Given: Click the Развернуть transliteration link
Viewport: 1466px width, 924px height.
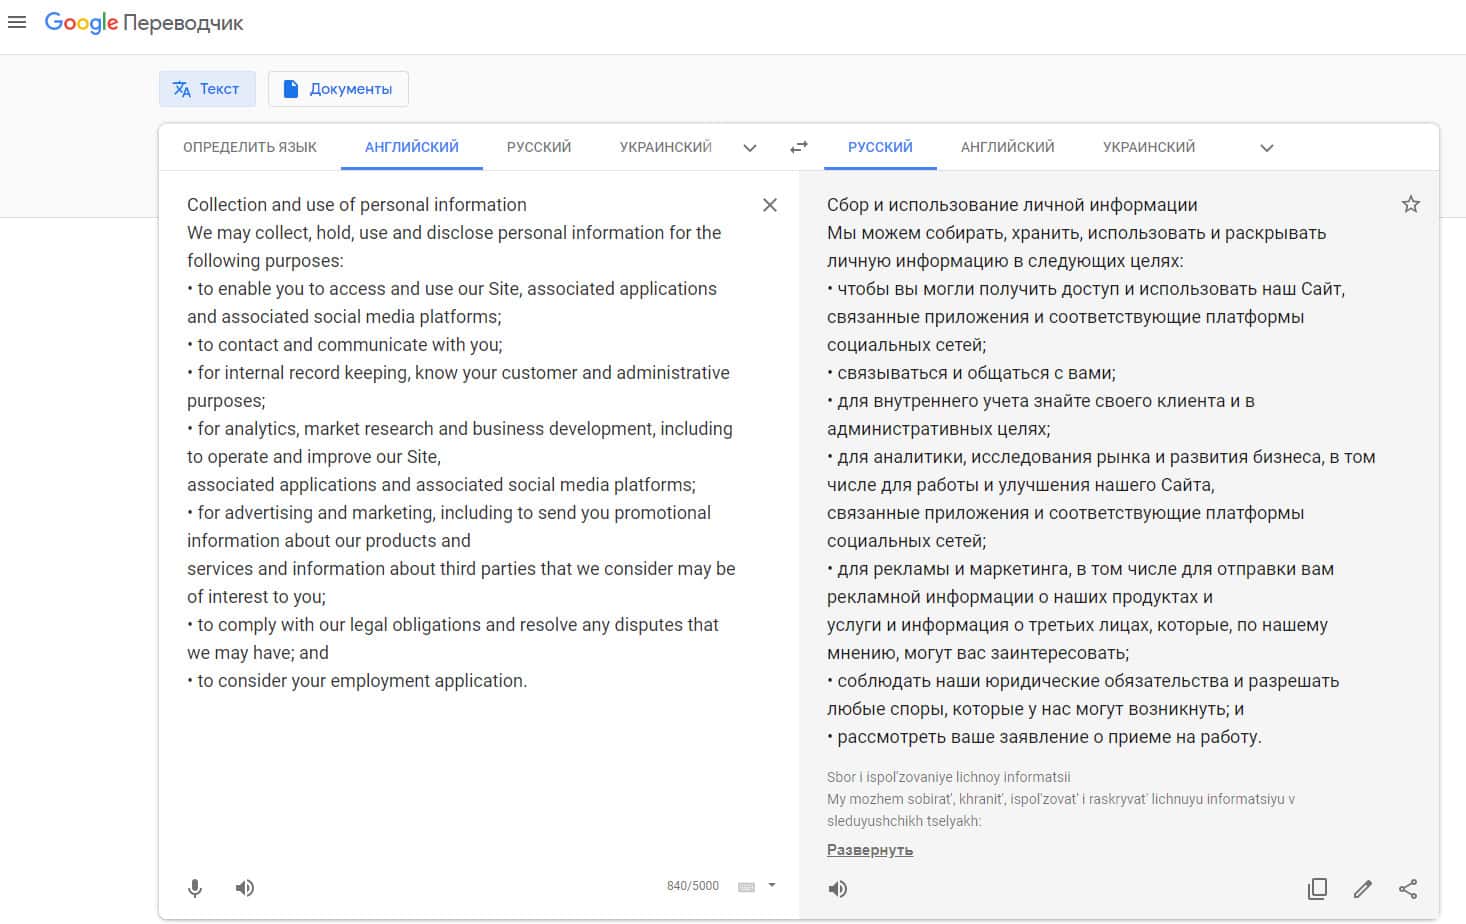Looking at the screenshot, I should (x=870, y=850).
